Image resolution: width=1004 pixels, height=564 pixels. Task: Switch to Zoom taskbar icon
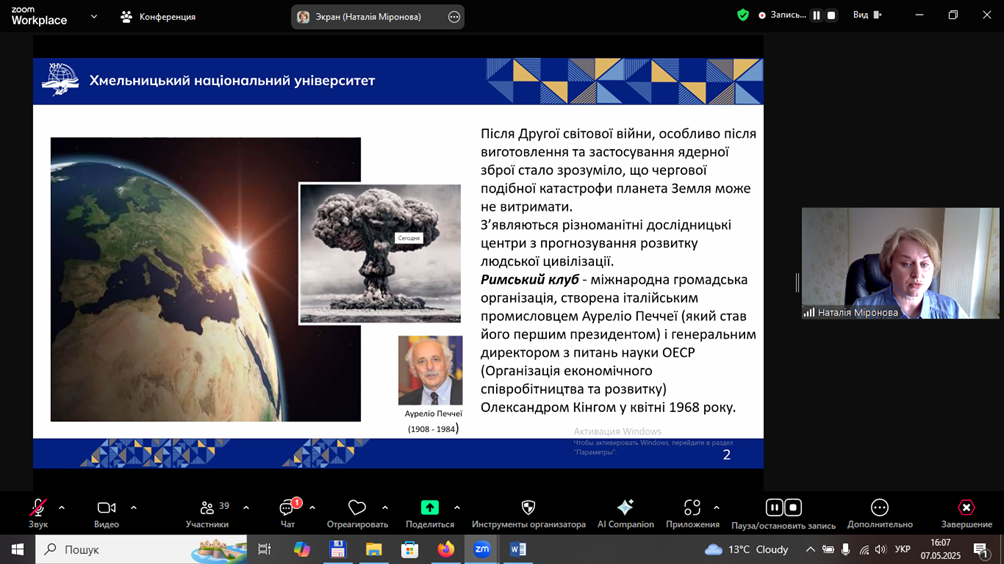[482, 549]
